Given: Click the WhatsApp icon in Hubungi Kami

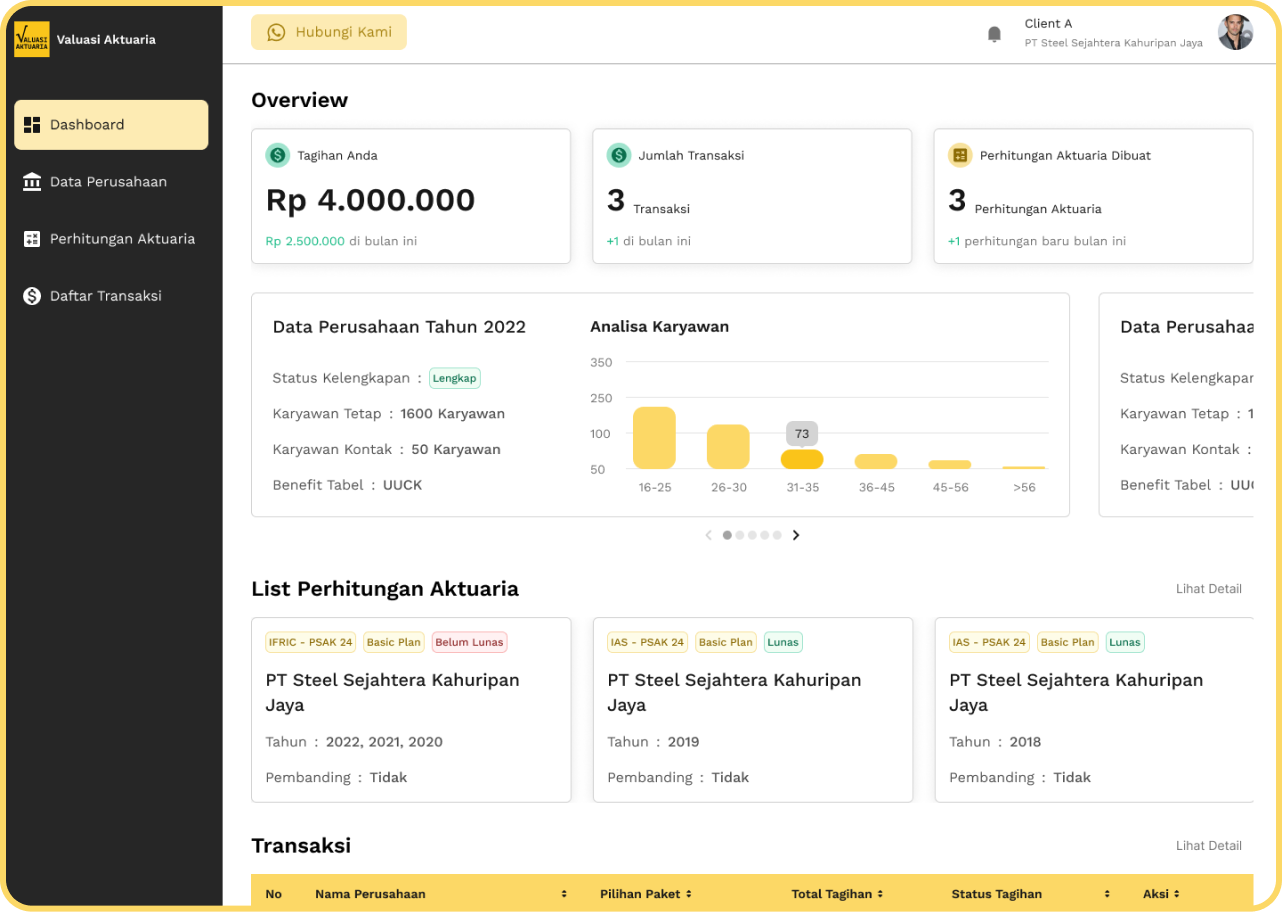Looking at the screenshot, I should [276, 32].
